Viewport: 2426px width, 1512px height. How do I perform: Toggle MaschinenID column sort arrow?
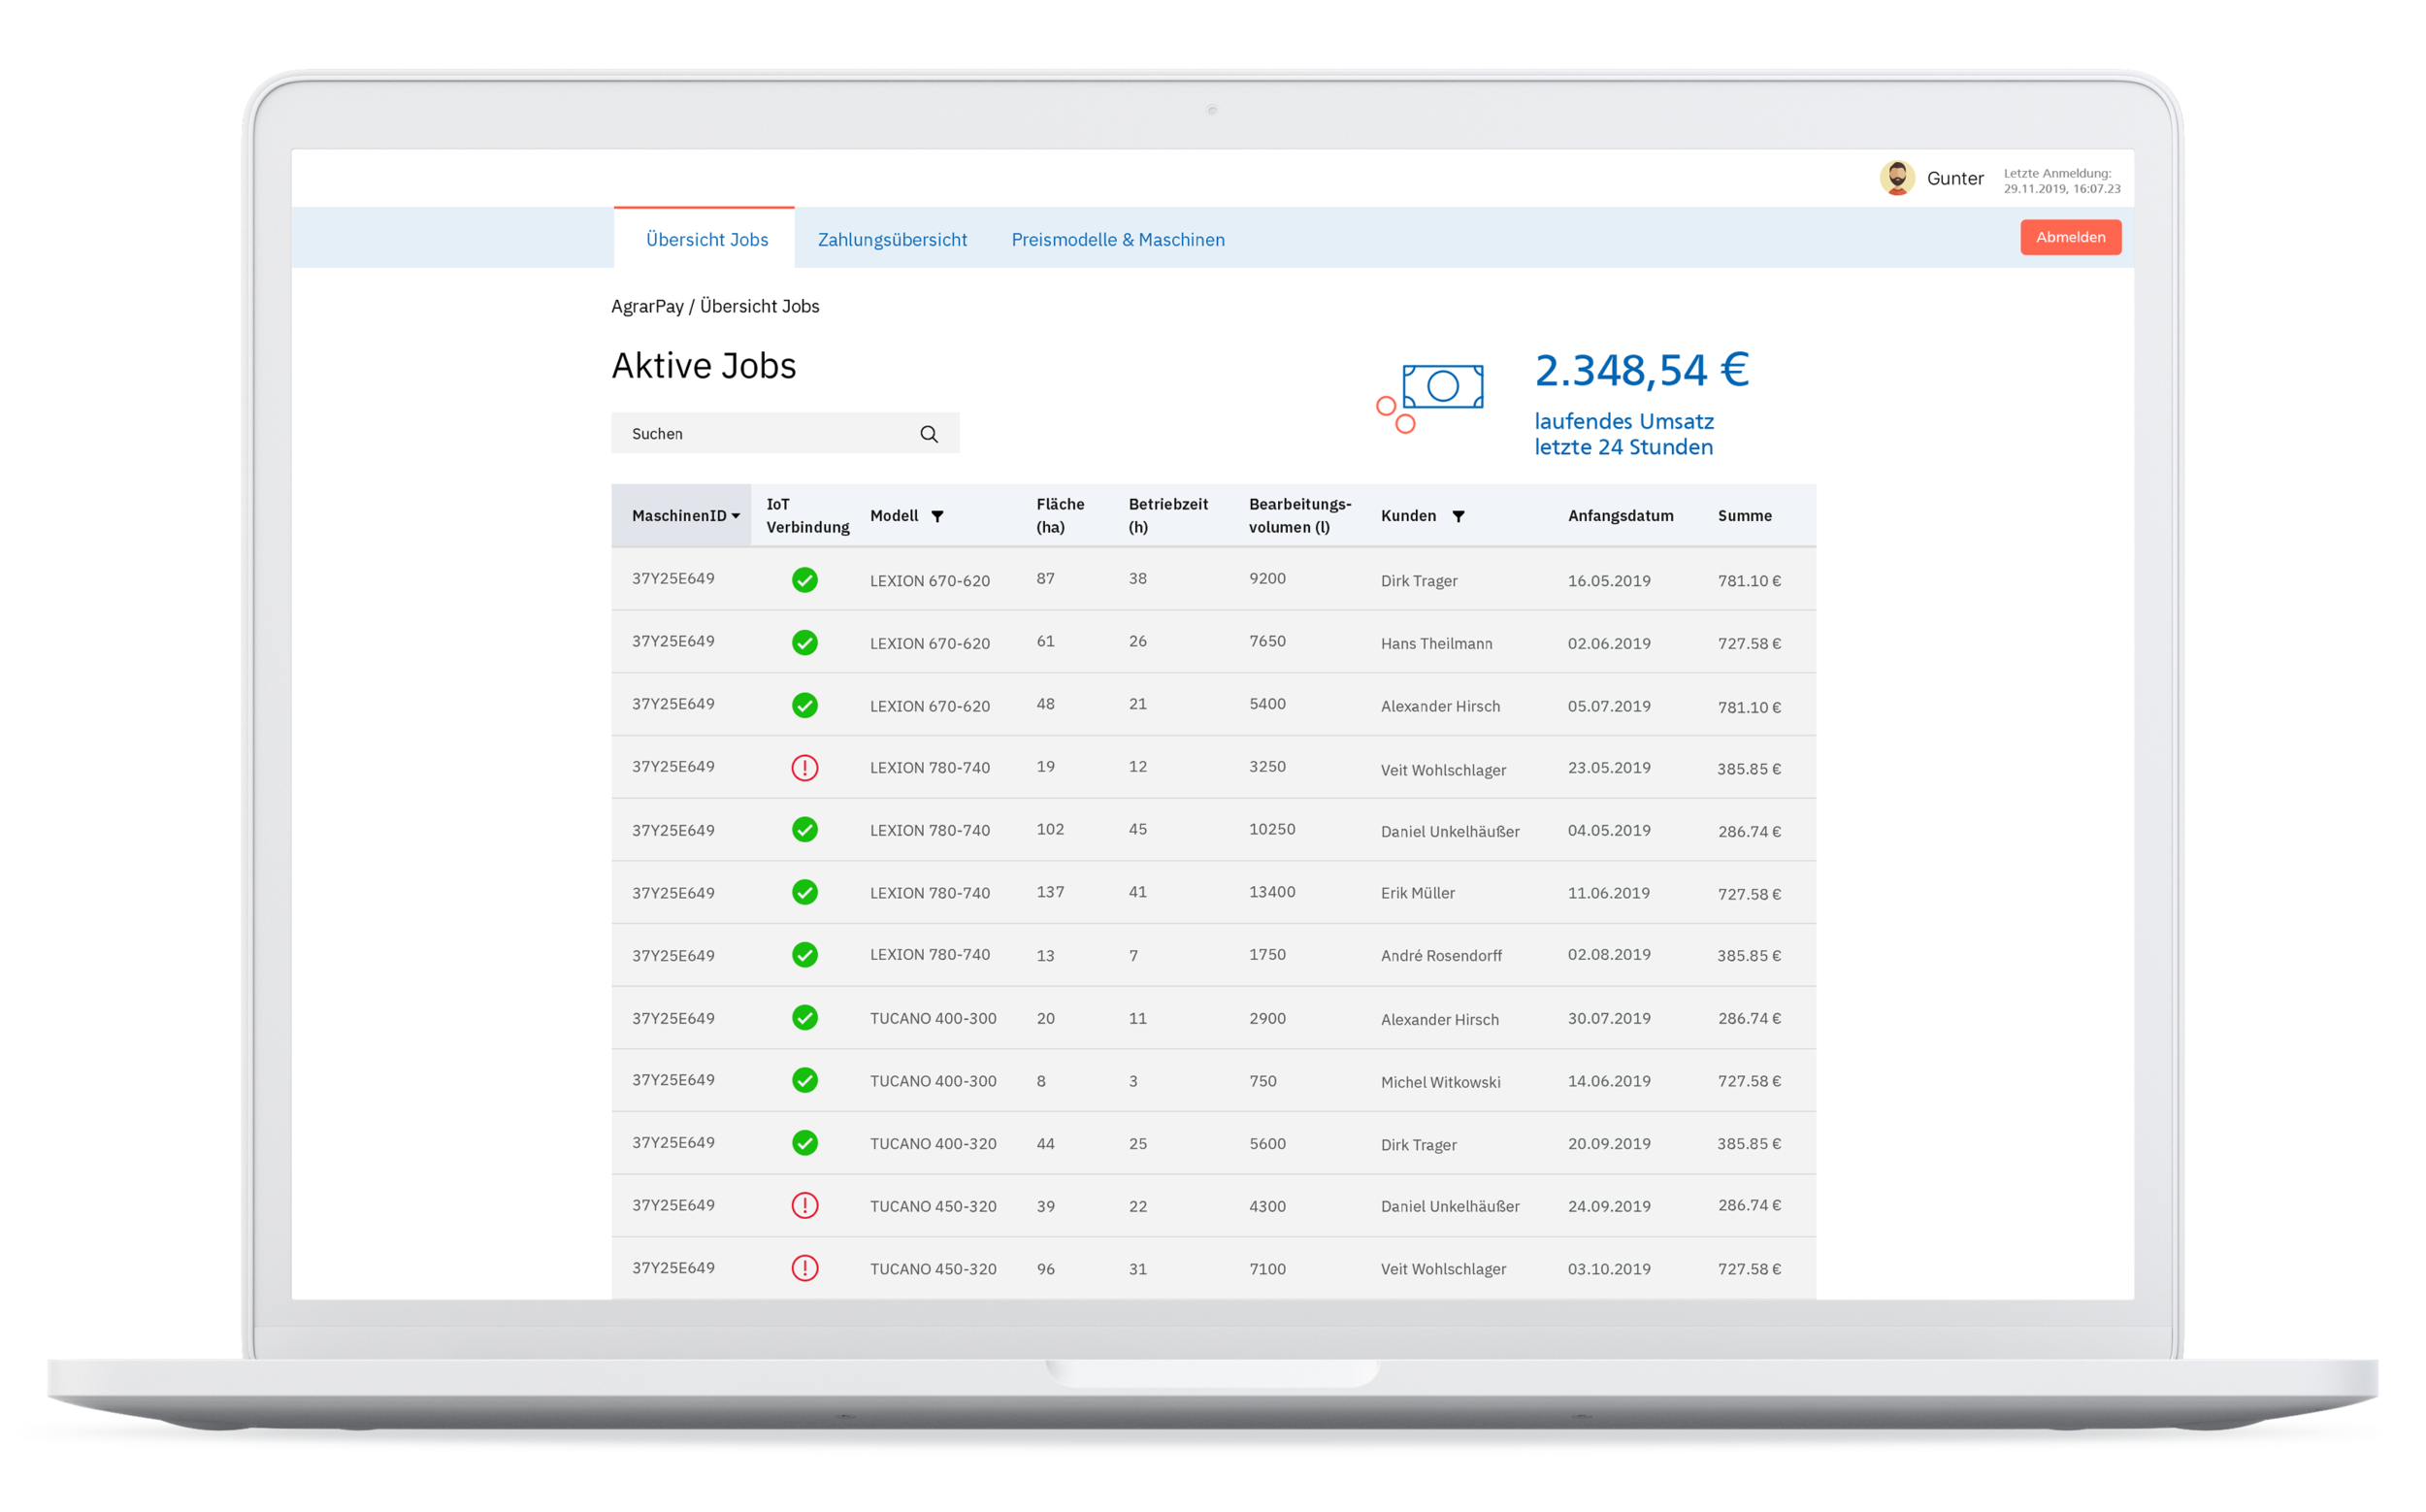coord(736,516)
